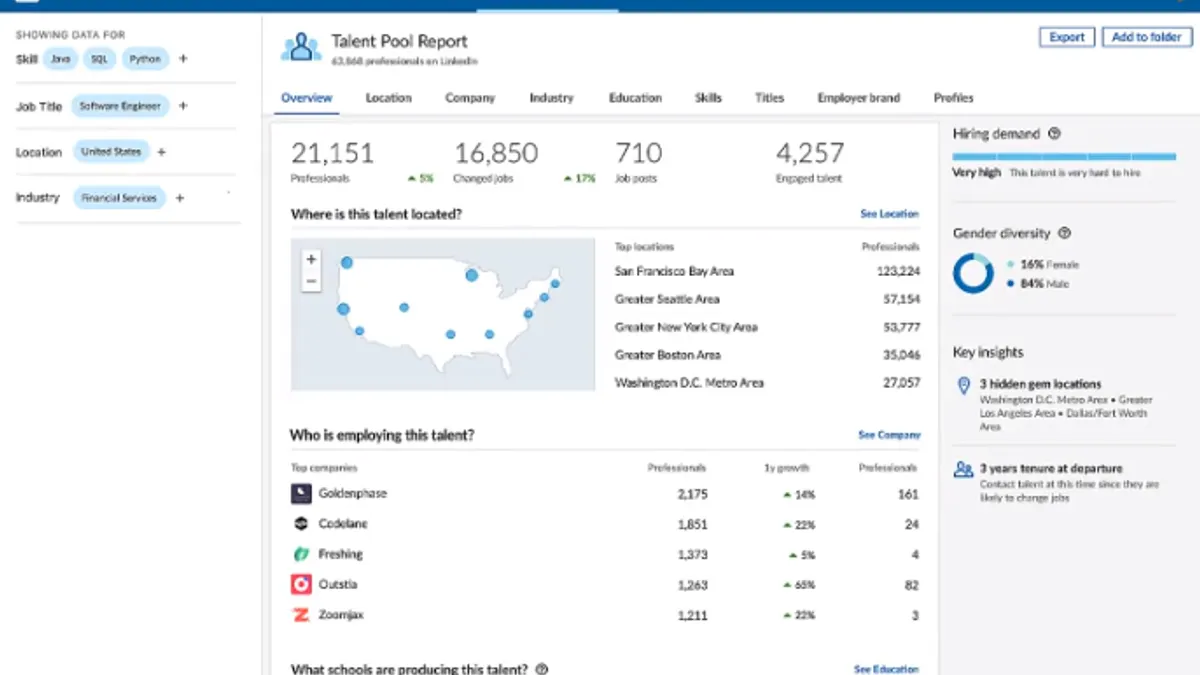Click Washington D.C. Metro Area row

pos(767,383)
